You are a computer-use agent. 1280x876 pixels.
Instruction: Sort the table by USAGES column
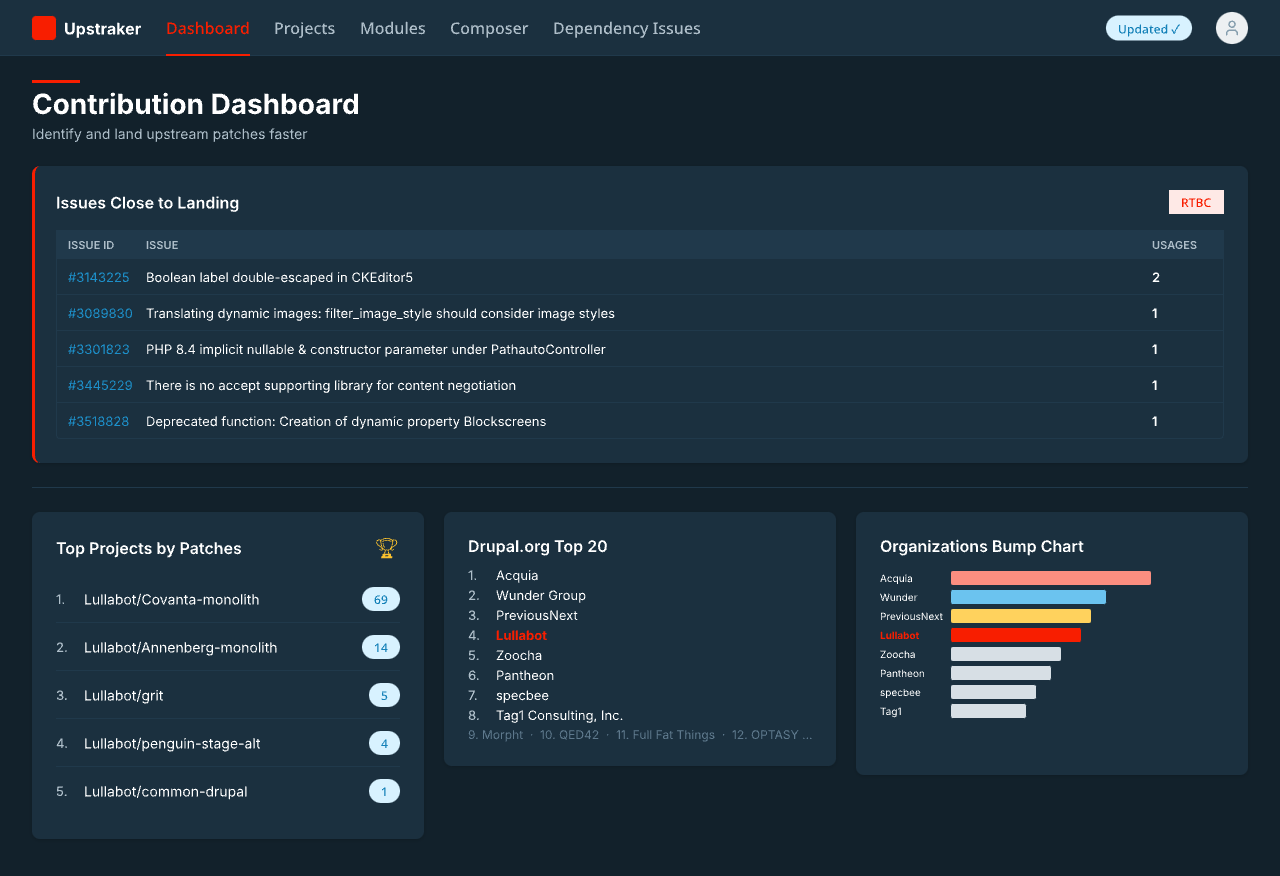[x=1174, y=245]
